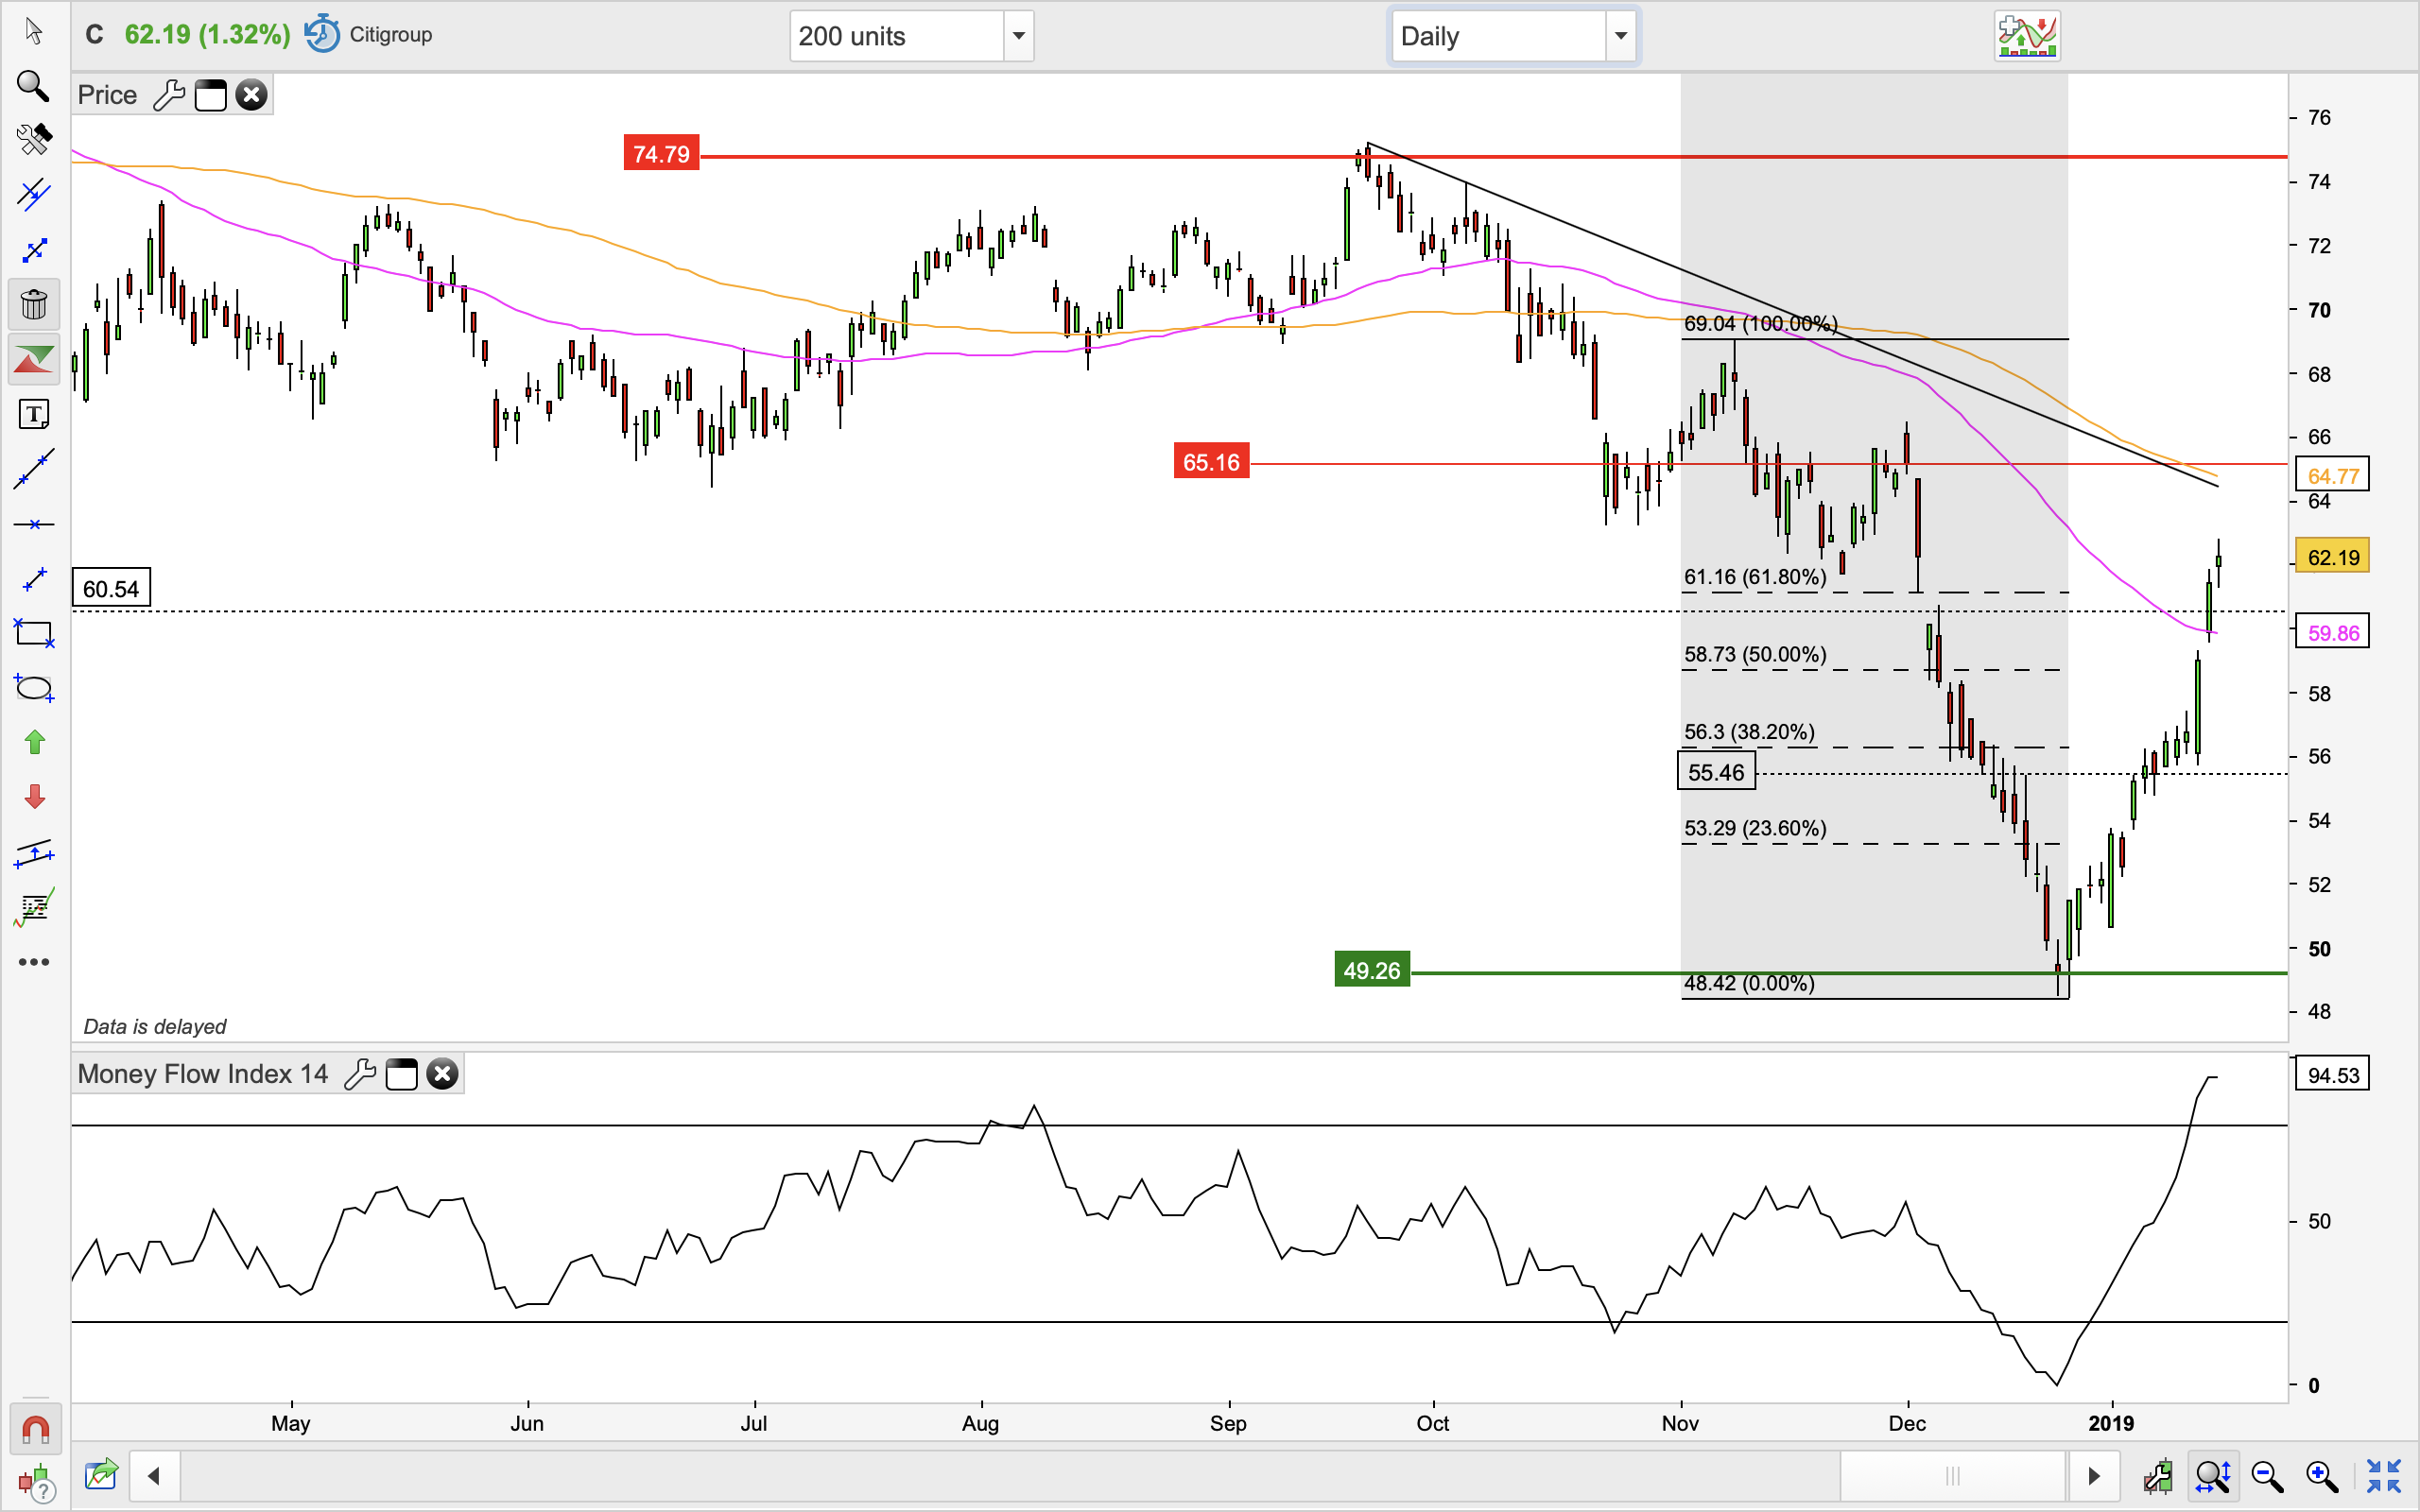This screenshot has height=1512, width=2420.
Task: Open the chart notes indicator tool
Action: pyautogui.click(x=34, y=907)
